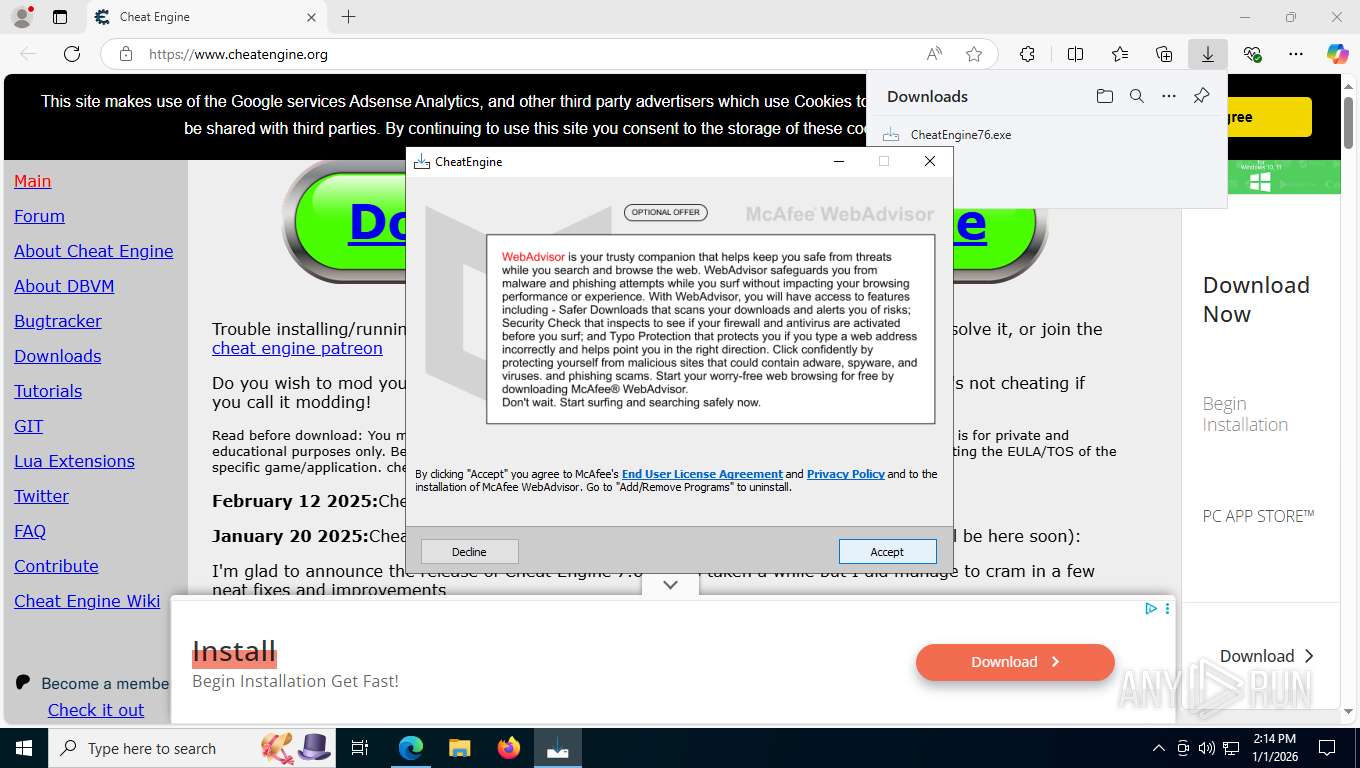
Task: Search downloads with magnifier icon
Action: pyautogui.click(x=1137, y=96)
